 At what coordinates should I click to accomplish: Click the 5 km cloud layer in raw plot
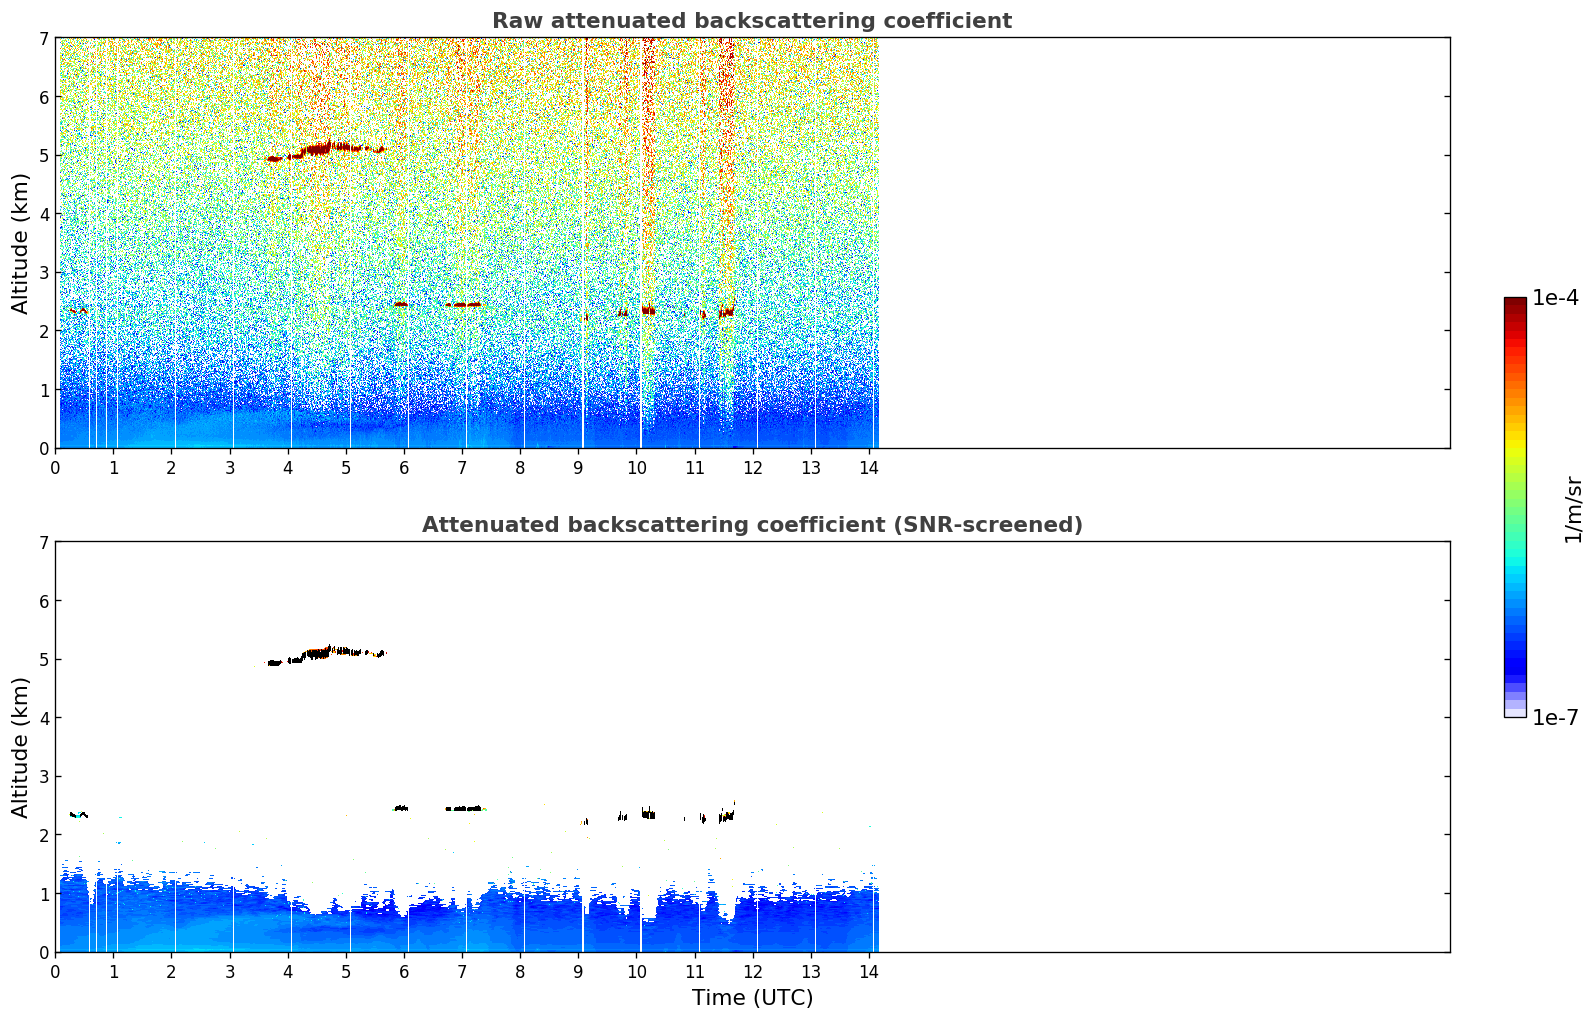(327, 150)
